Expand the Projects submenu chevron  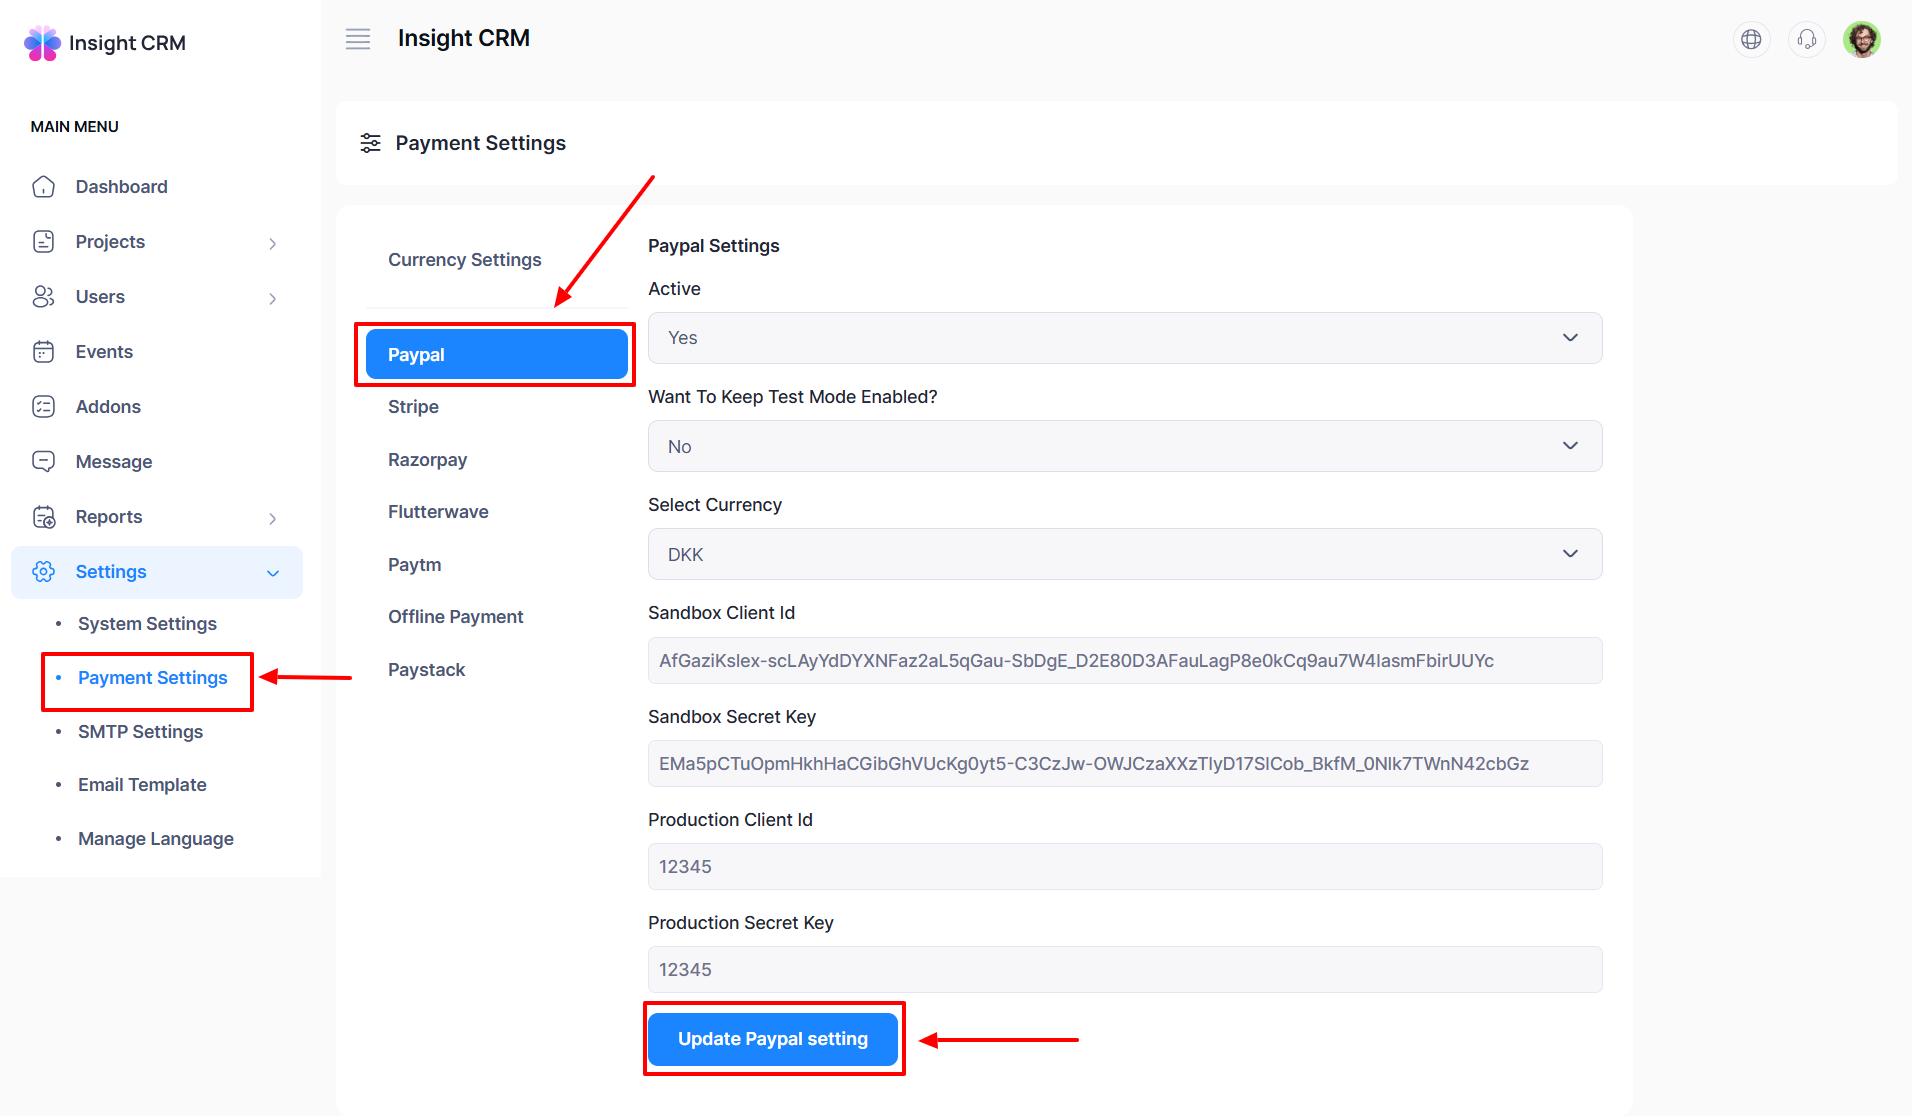(272, 243)
